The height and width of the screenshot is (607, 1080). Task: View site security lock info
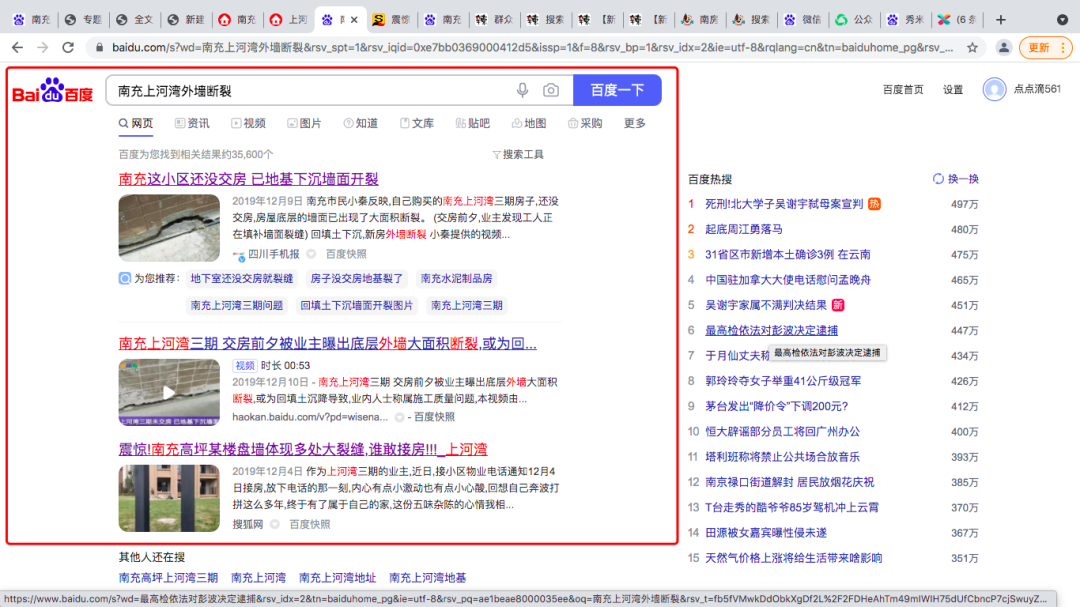pos(99,48)
